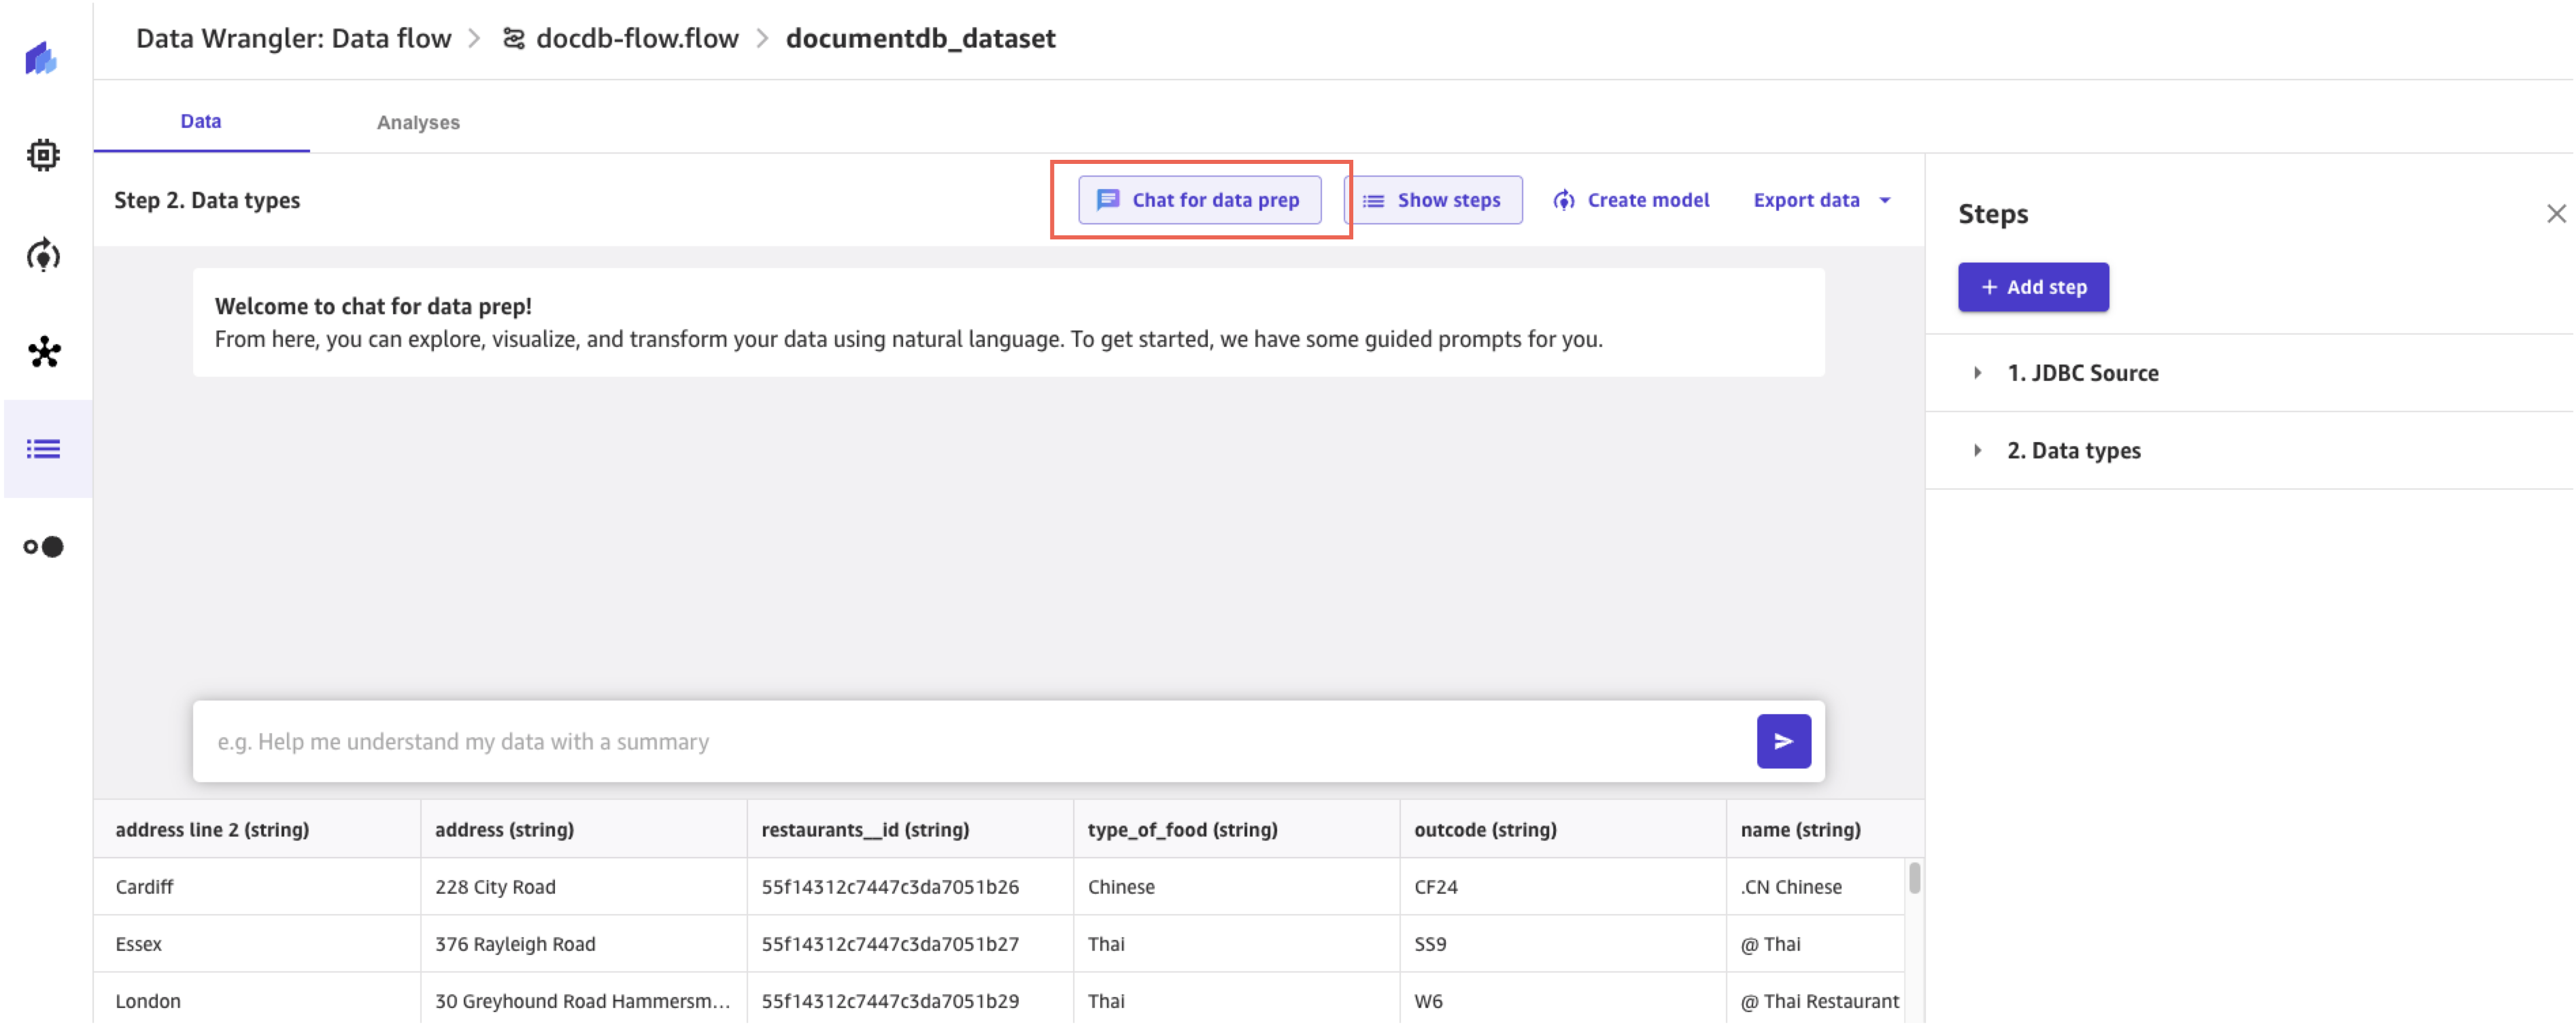Select the list lines sidebar icon
This screenshot has height=1027, width=2576.
pyautogui.click(x=43, y=449)
